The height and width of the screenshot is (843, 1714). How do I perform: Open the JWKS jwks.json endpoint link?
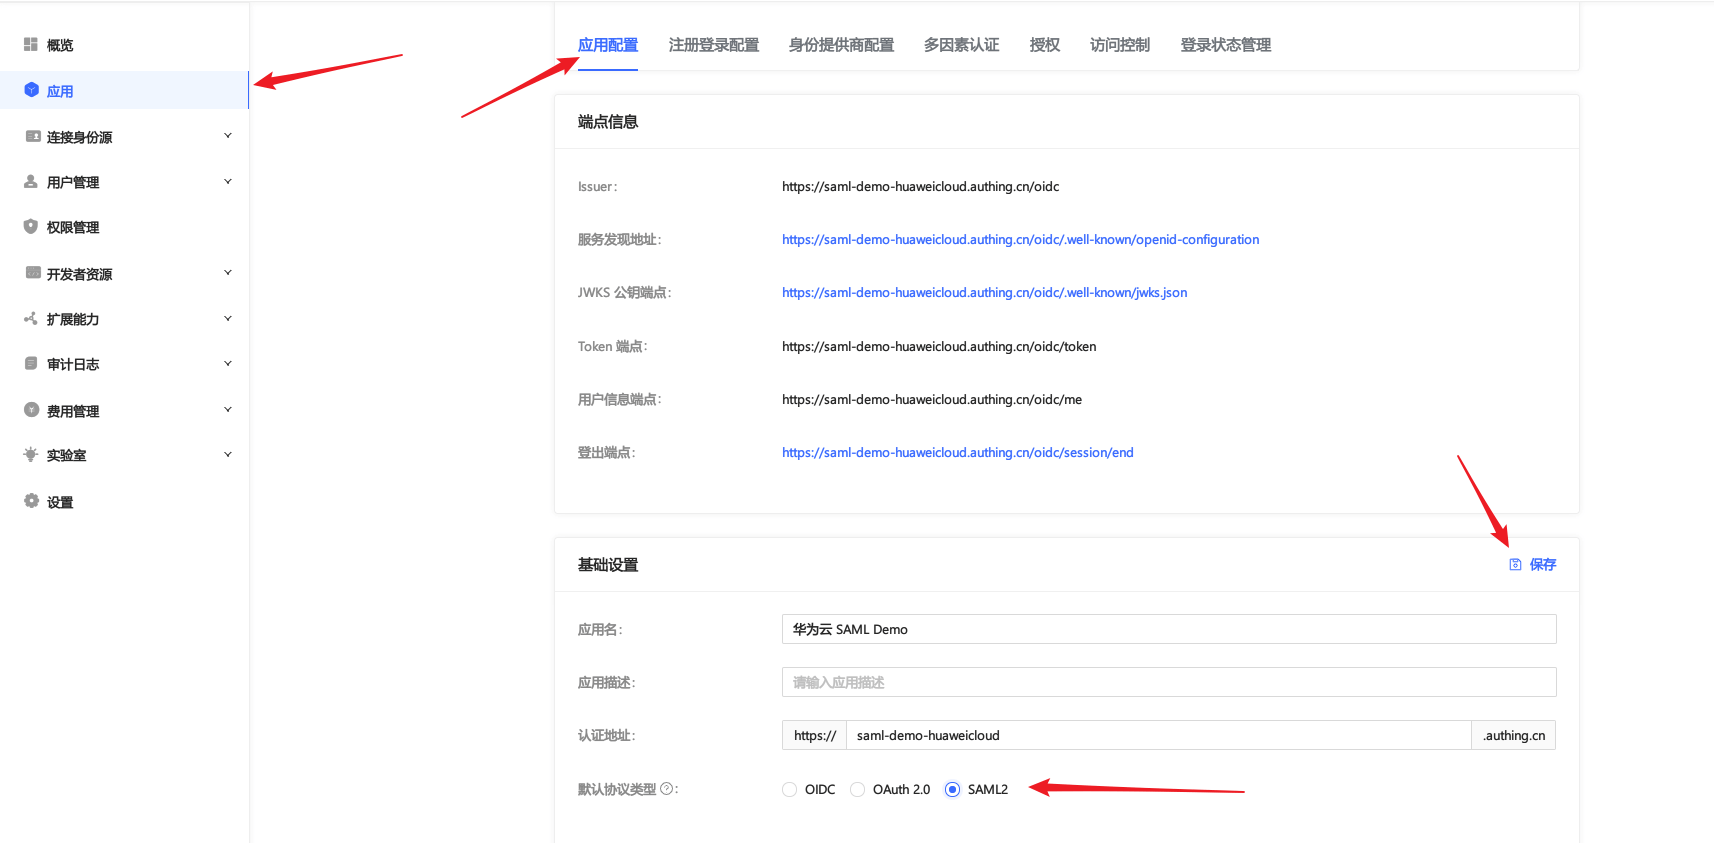984,293
